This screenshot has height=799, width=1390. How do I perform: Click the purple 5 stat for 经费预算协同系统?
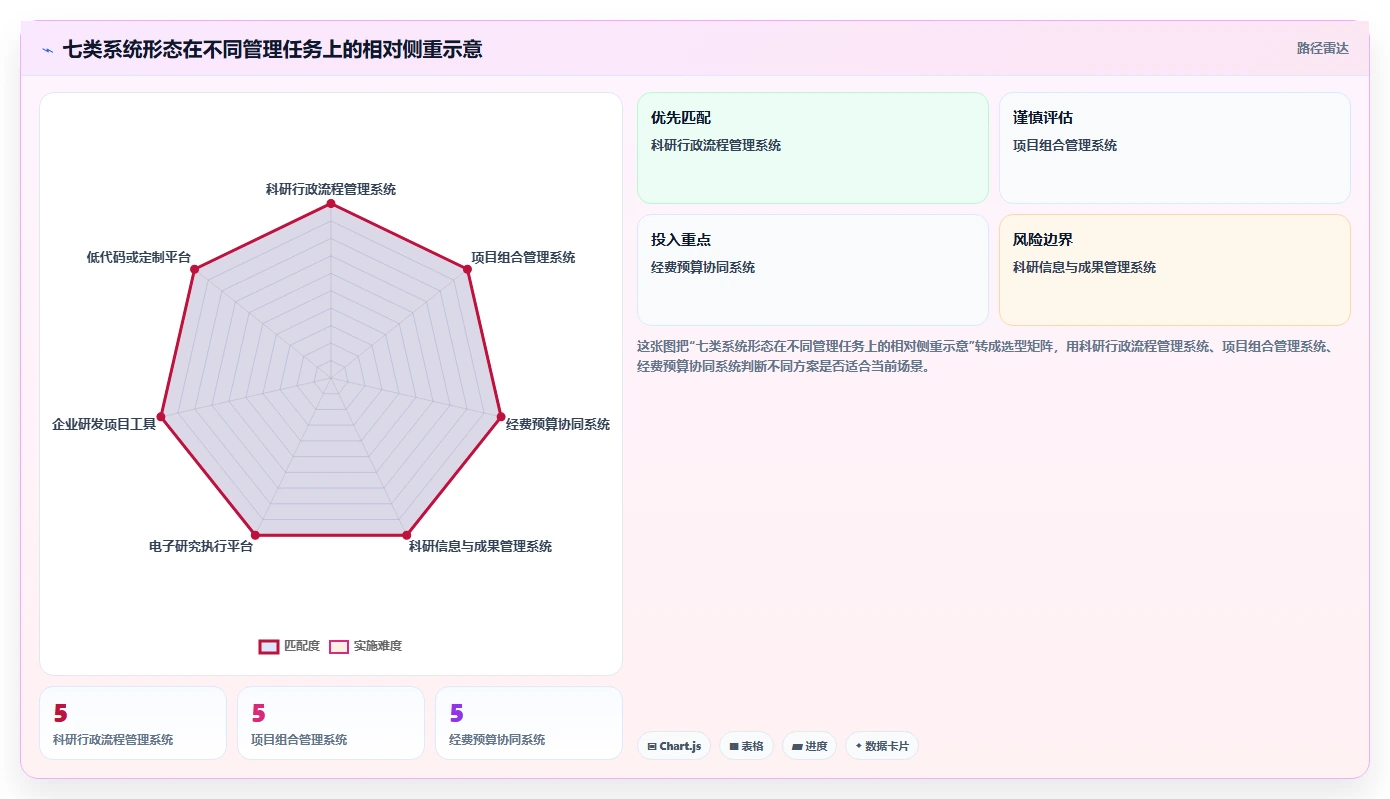(x=456, y=713)
